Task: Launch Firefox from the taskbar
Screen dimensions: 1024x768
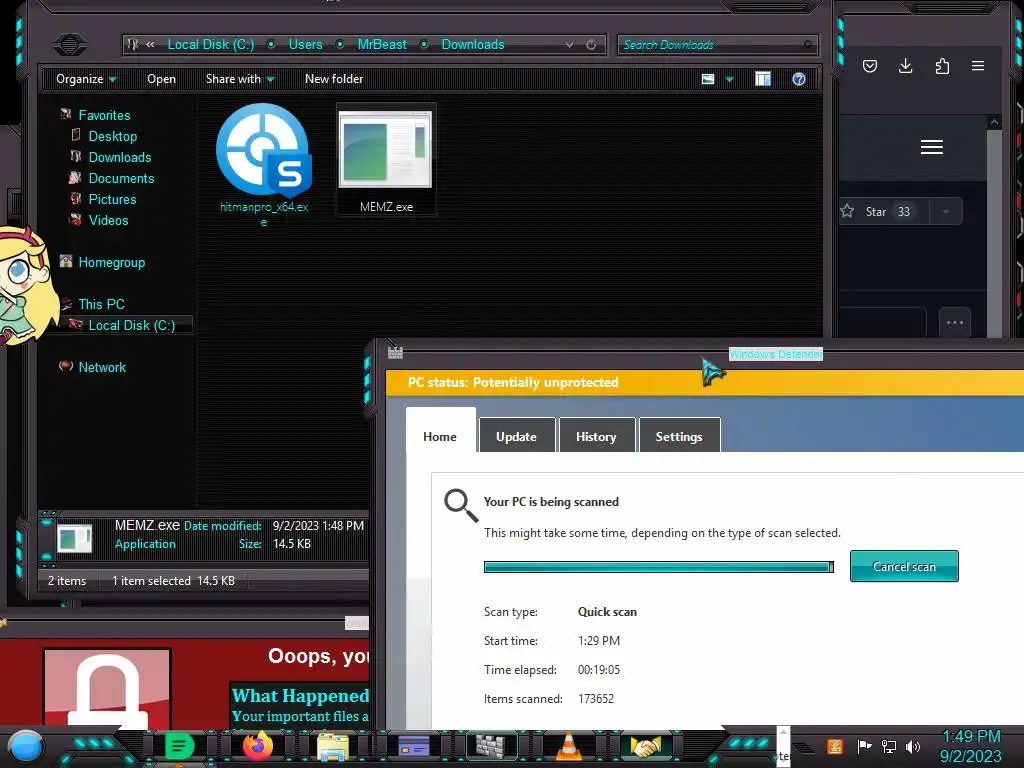Action: [x=257, y=746]
